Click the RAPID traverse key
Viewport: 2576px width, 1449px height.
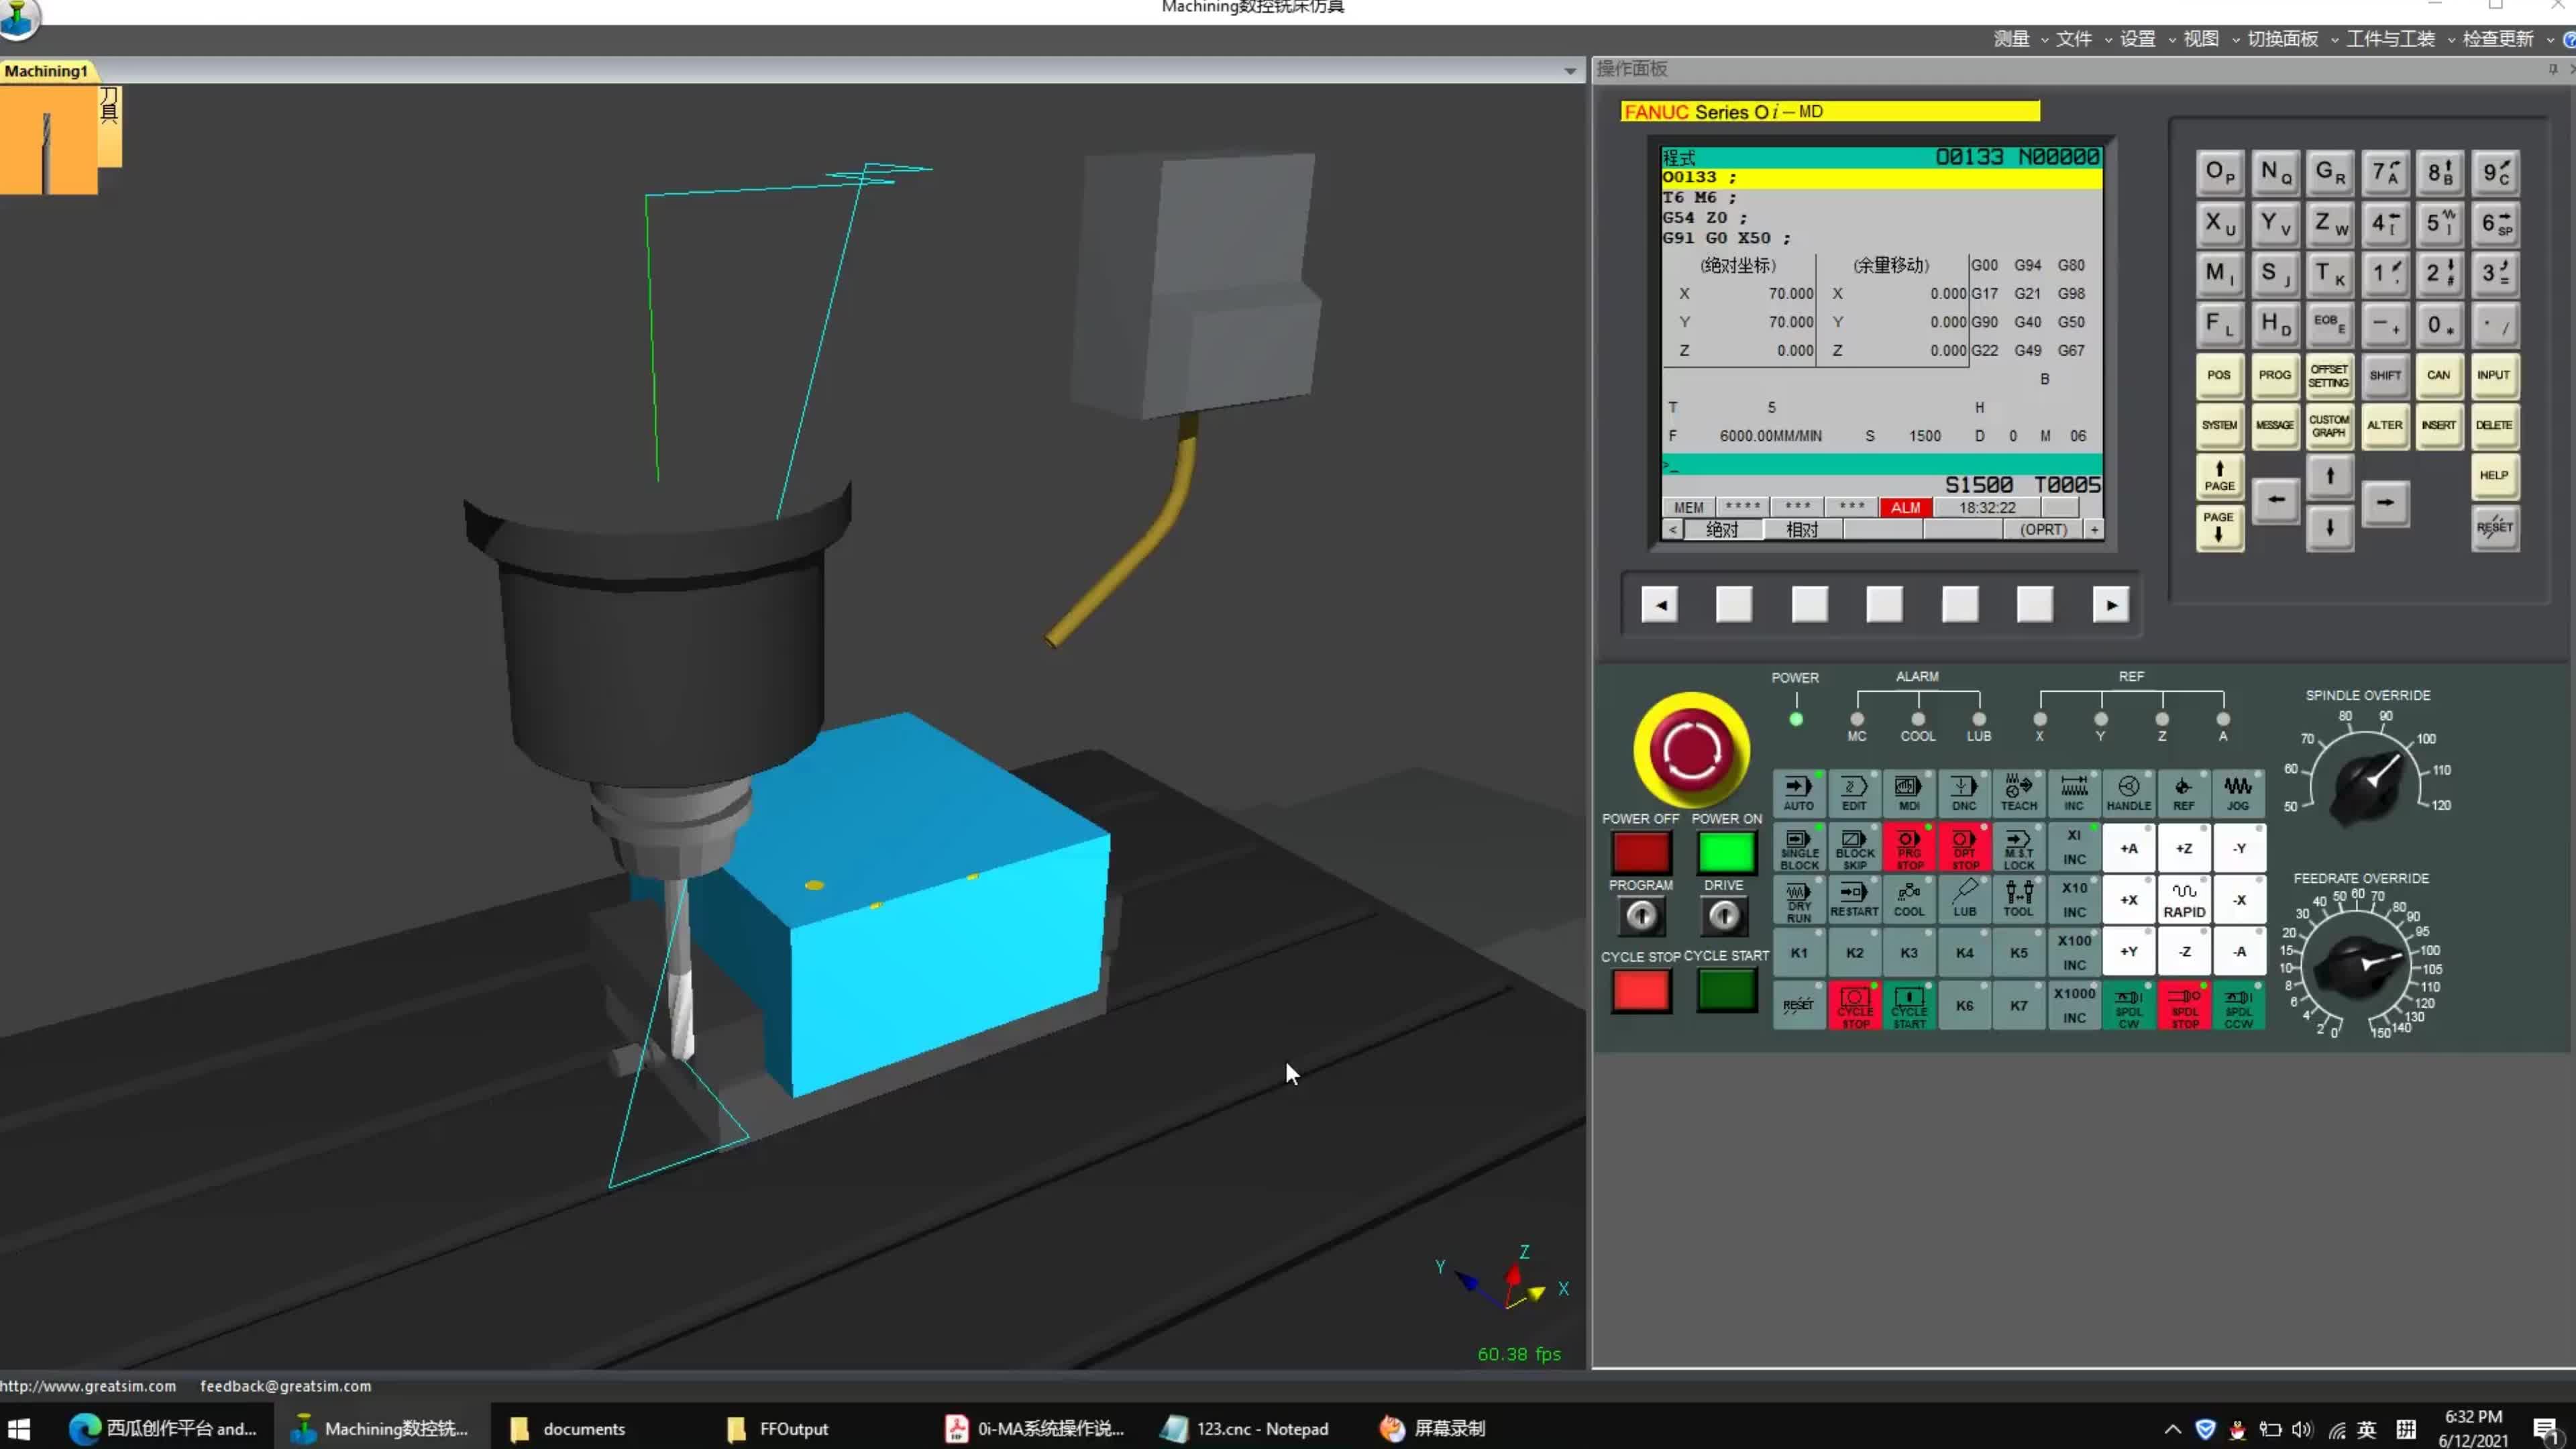2184,899
